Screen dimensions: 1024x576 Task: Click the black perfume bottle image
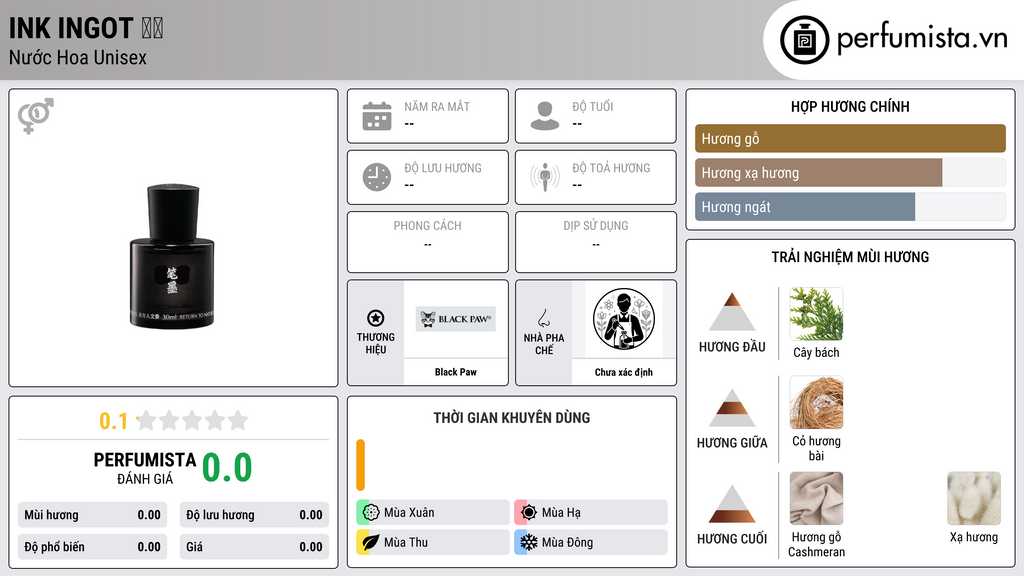(x=172, y=256)
